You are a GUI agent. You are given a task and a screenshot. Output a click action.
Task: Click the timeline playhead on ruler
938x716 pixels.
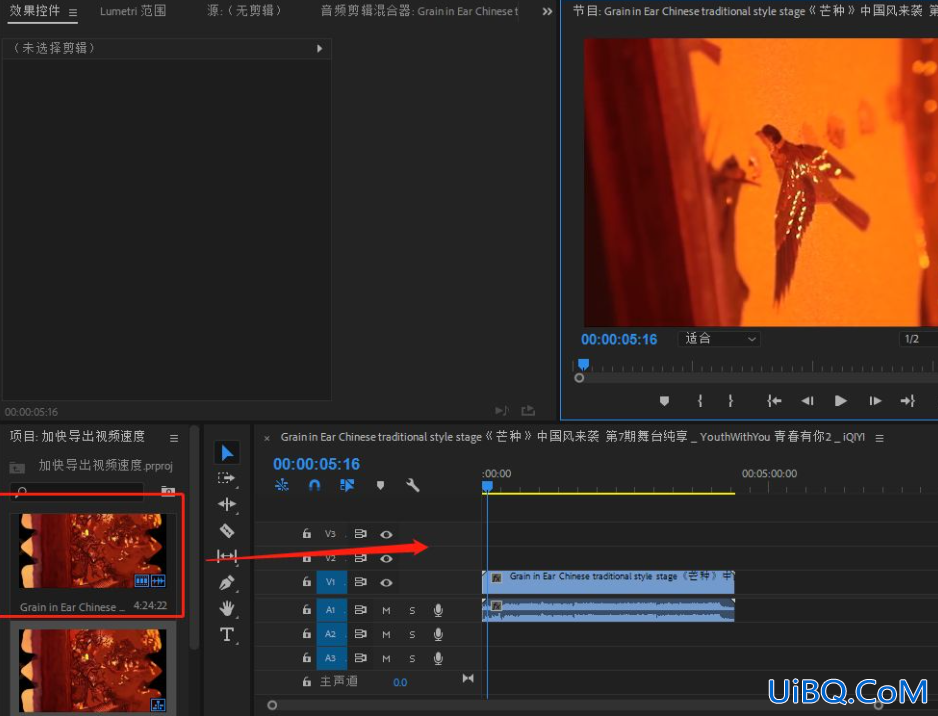click(488, 487)
